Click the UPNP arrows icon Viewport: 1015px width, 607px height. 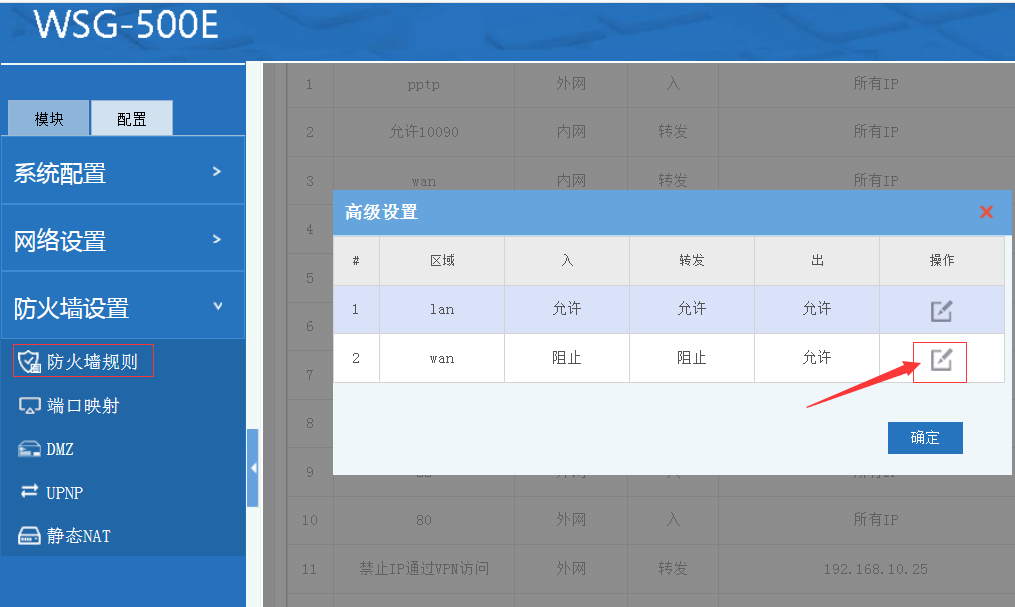point(30,492)
